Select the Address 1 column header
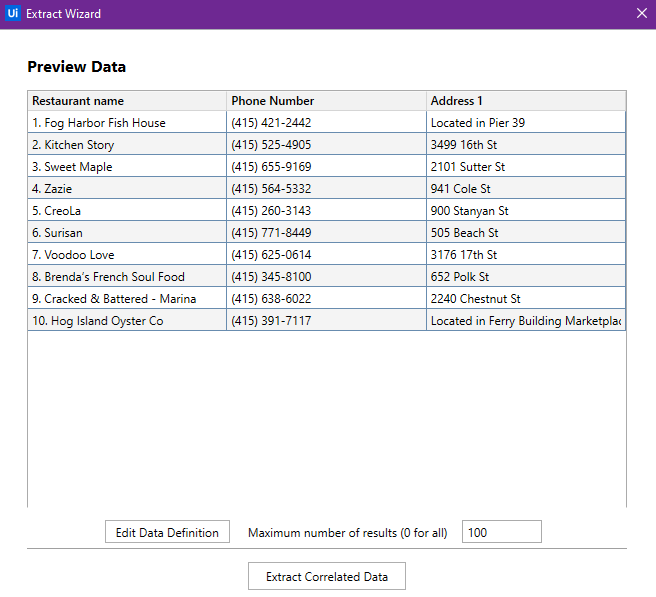 (x=526, y=101)
